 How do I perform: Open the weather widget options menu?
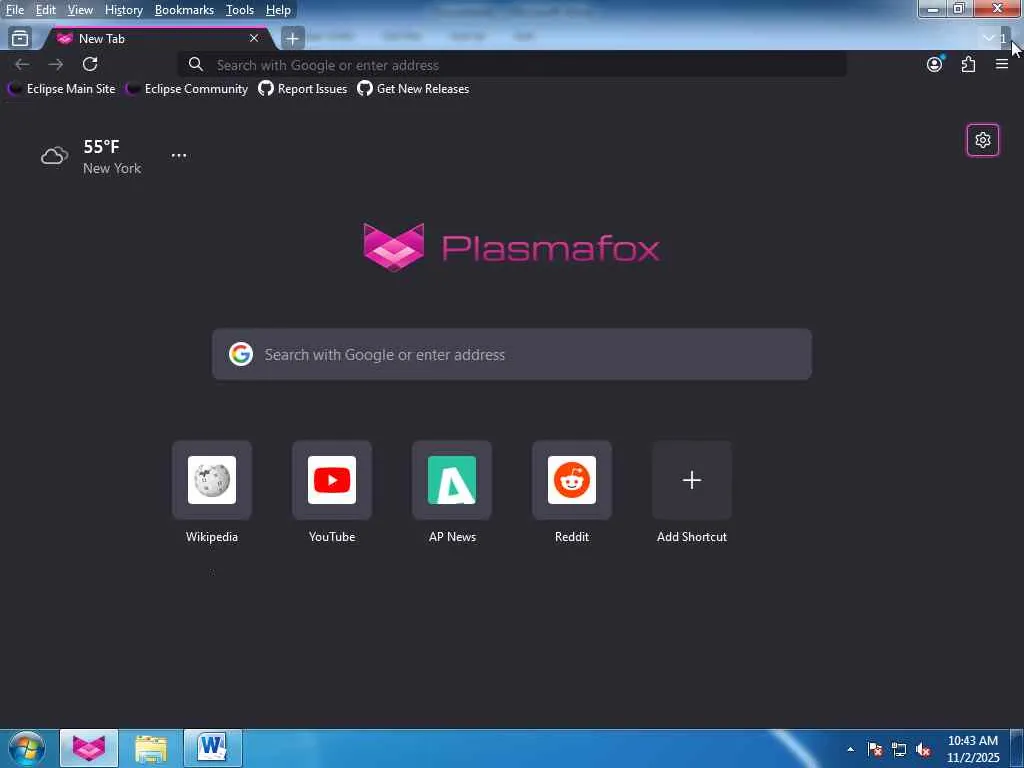point(178,155)
